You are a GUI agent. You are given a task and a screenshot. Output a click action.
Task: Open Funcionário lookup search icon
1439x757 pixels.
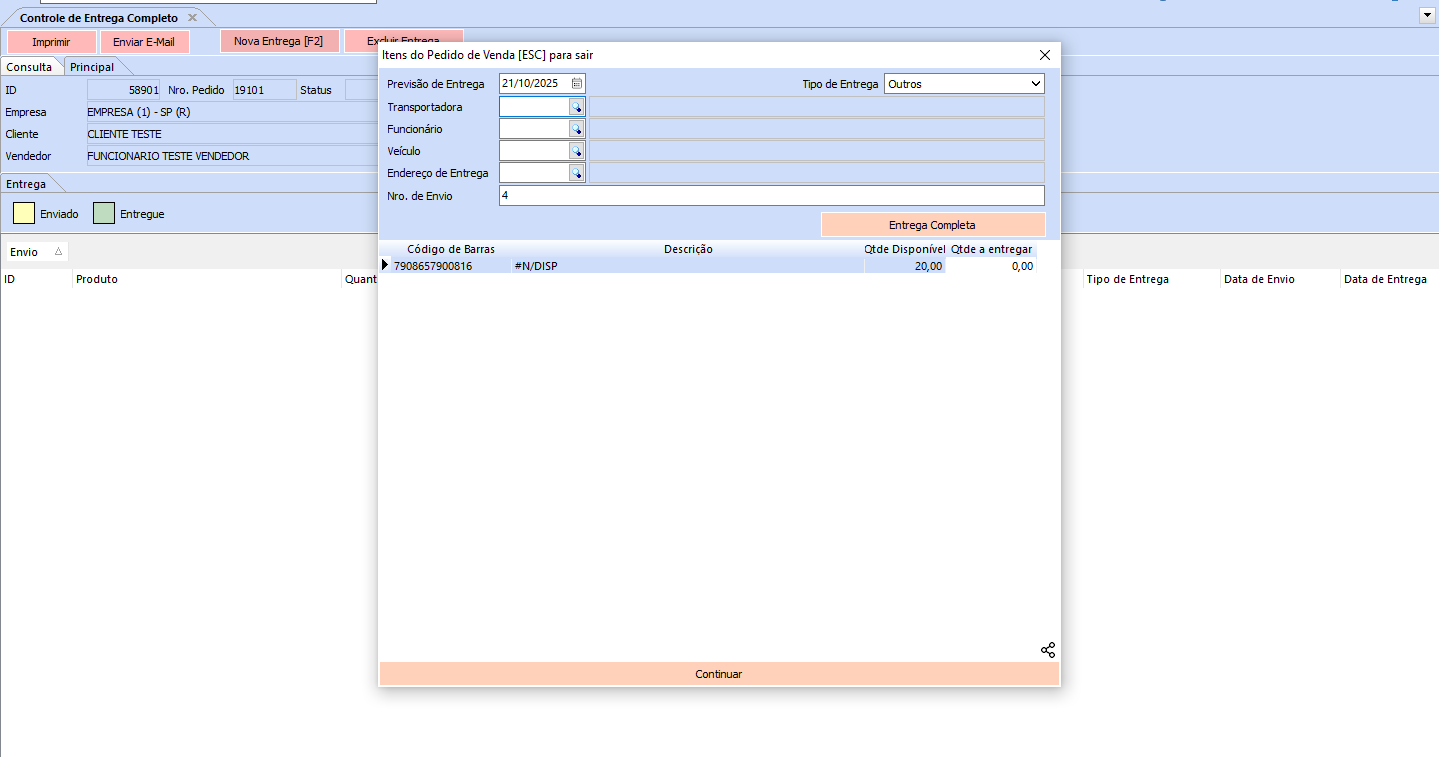pos(576,129)
